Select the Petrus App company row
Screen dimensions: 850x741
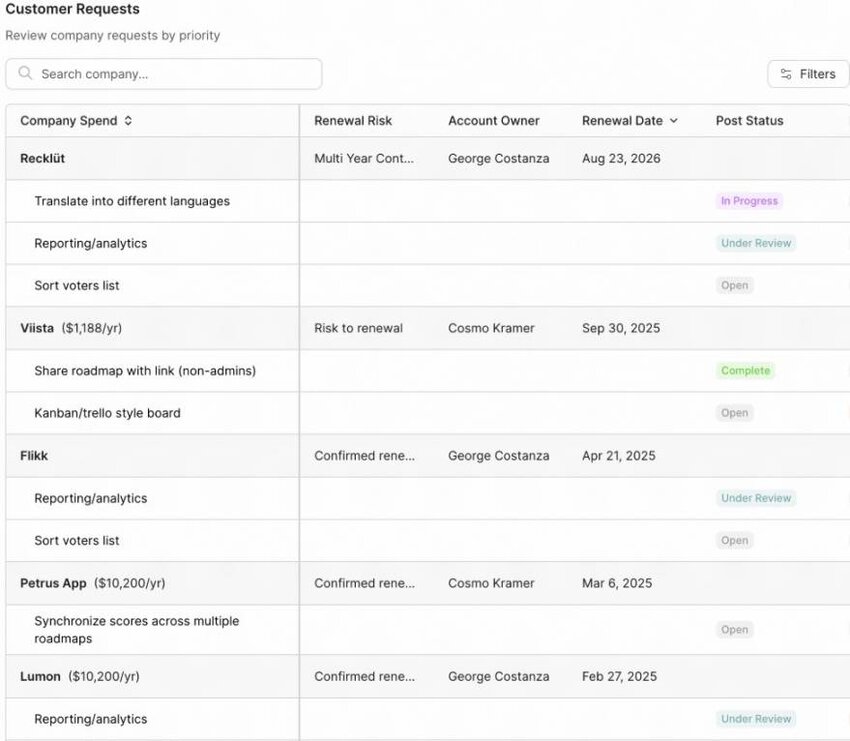(x=53, y=583)
